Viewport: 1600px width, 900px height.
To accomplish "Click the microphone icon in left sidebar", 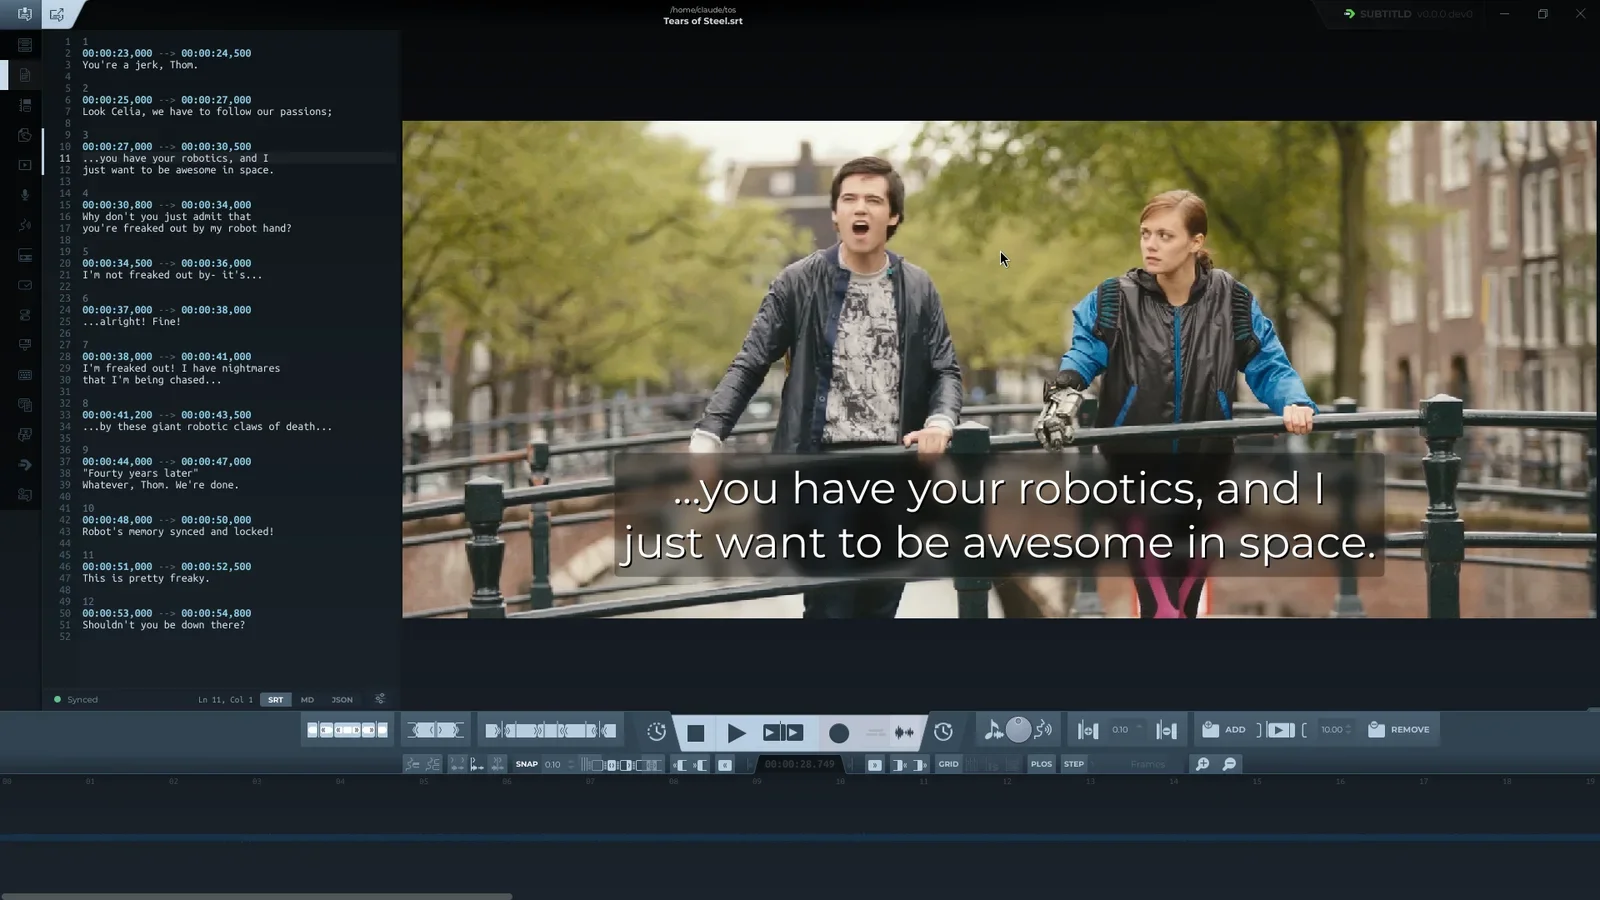I will point(25,195).
